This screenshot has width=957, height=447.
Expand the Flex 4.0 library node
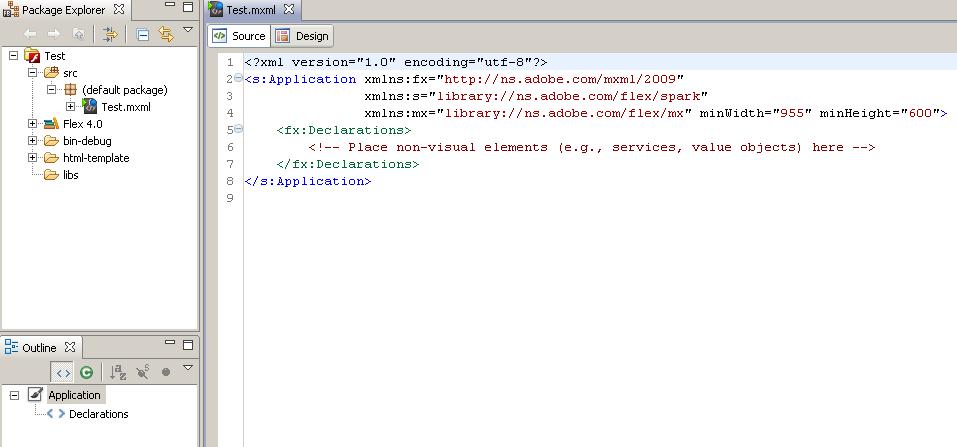pyautogui.click(x=32, y=124)
